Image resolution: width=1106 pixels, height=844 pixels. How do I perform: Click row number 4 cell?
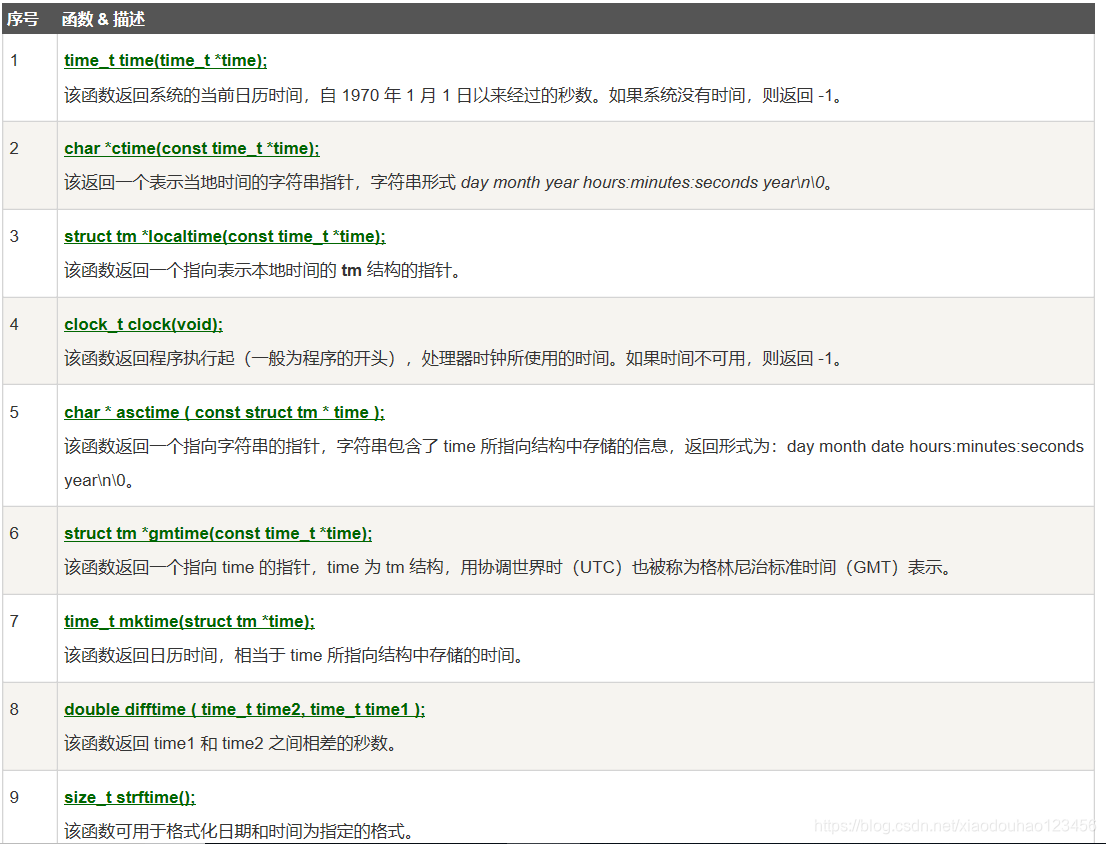point(30,341)
